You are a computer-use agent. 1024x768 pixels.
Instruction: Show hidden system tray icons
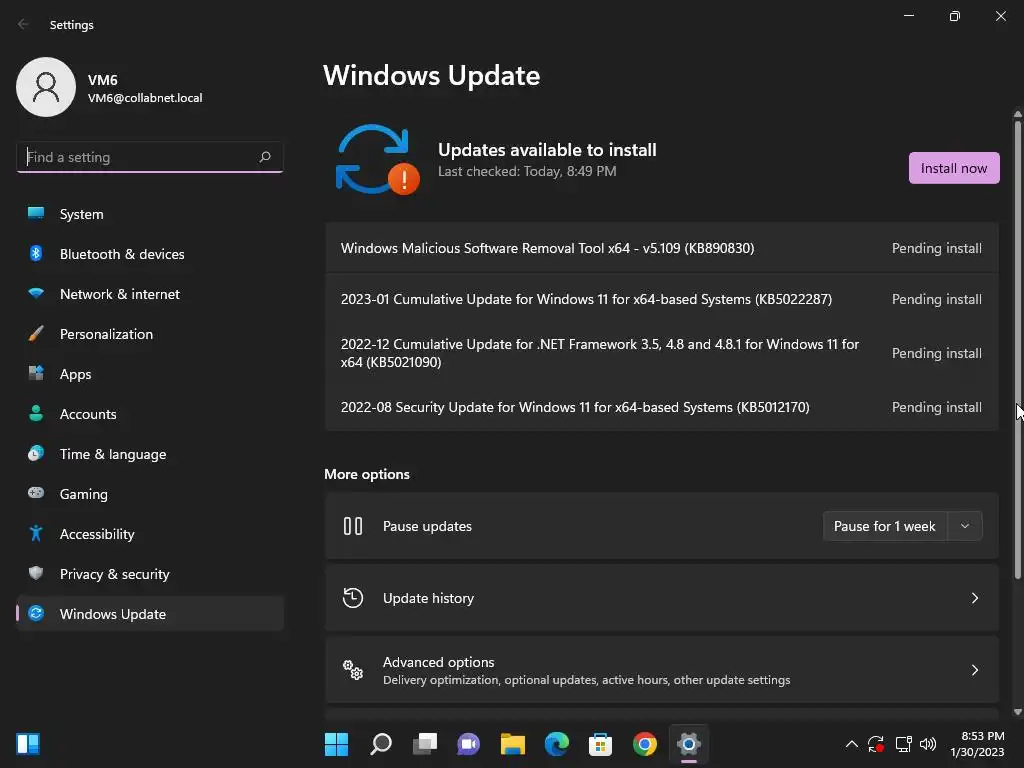[852, 744]
